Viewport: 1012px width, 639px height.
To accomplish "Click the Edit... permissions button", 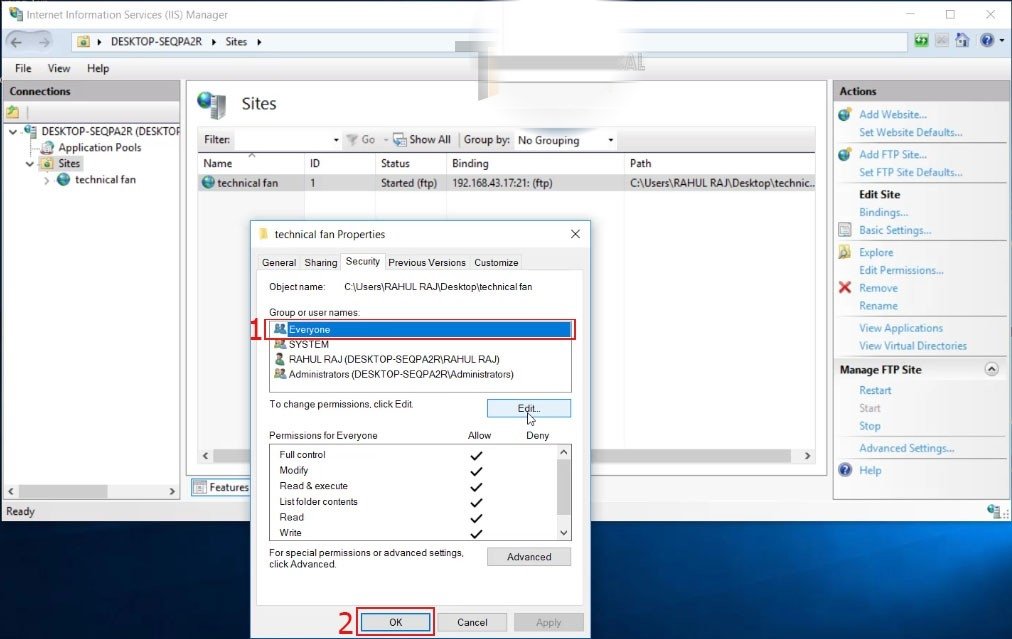I will [529, 409].
